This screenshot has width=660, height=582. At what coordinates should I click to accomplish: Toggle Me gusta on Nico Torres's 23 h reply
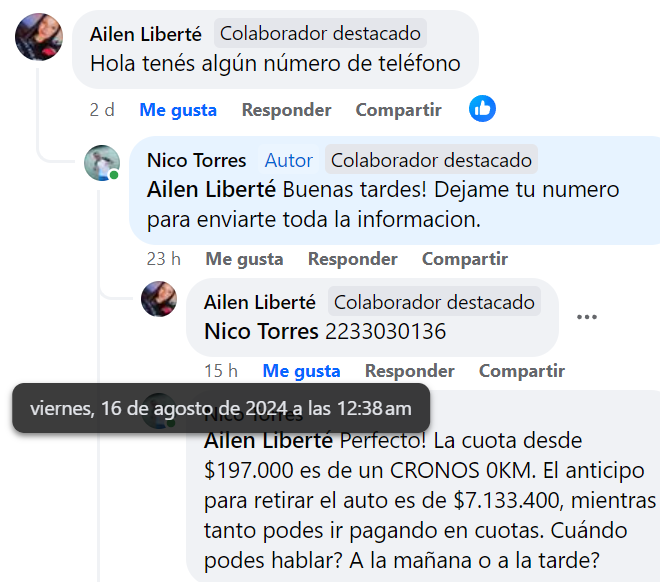coord(244,259)
